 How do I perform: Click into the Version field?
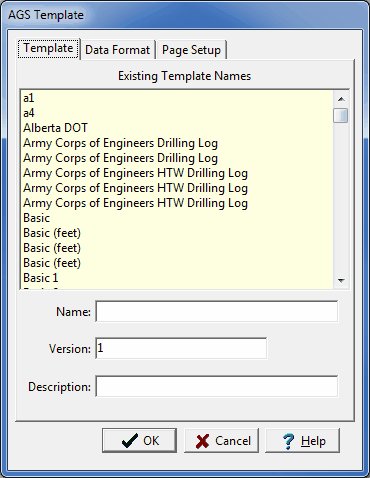[x=181, y=348]
